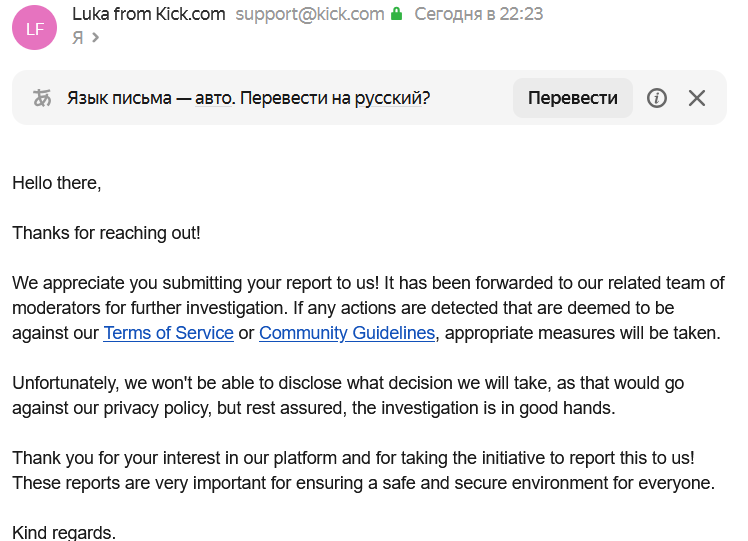
Task: Open source language selector авто
Action: pos(214,98)
